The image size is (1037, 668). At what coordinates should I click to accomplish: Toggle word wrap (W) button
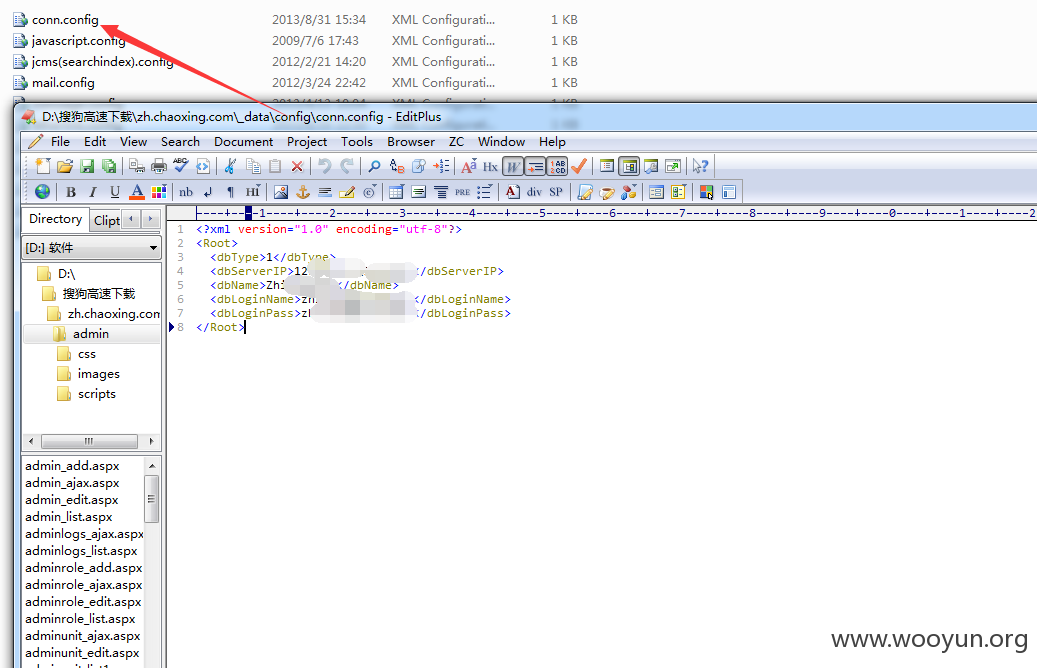pos(513,166)
